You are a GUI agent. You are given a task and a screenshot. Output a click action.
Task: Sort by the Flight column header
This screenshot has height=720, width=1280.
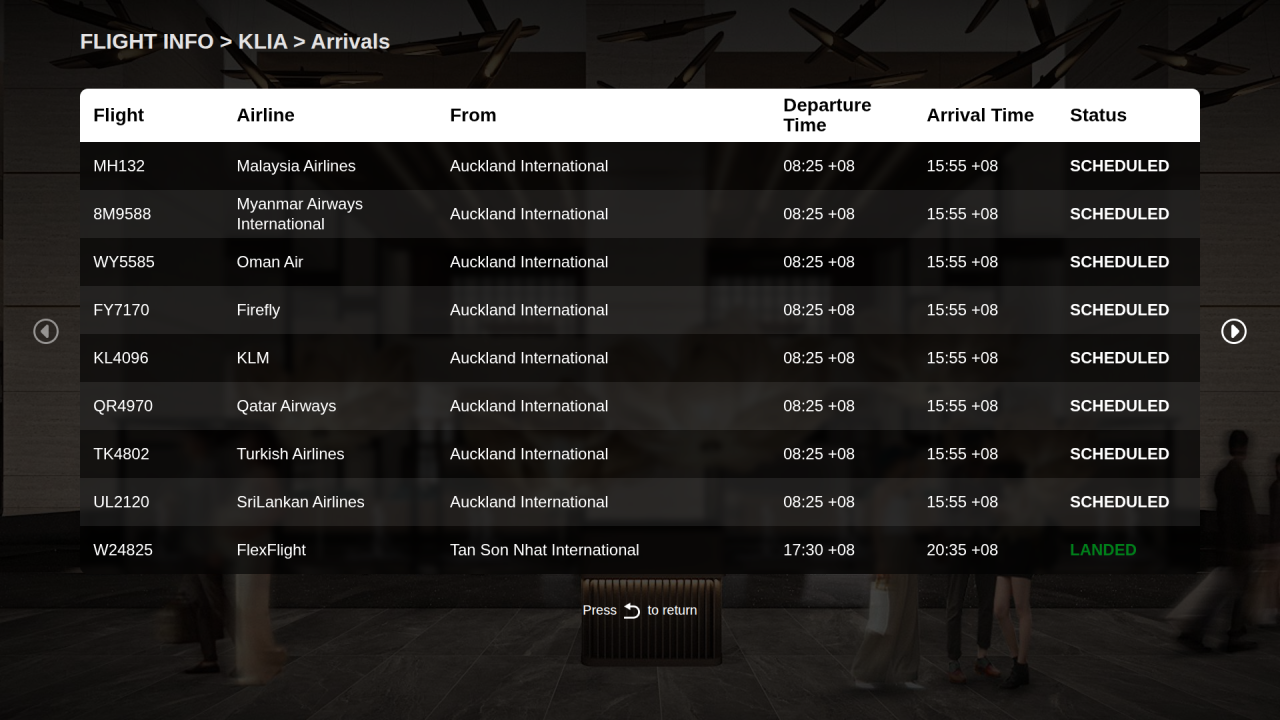(x=118, y=115)
